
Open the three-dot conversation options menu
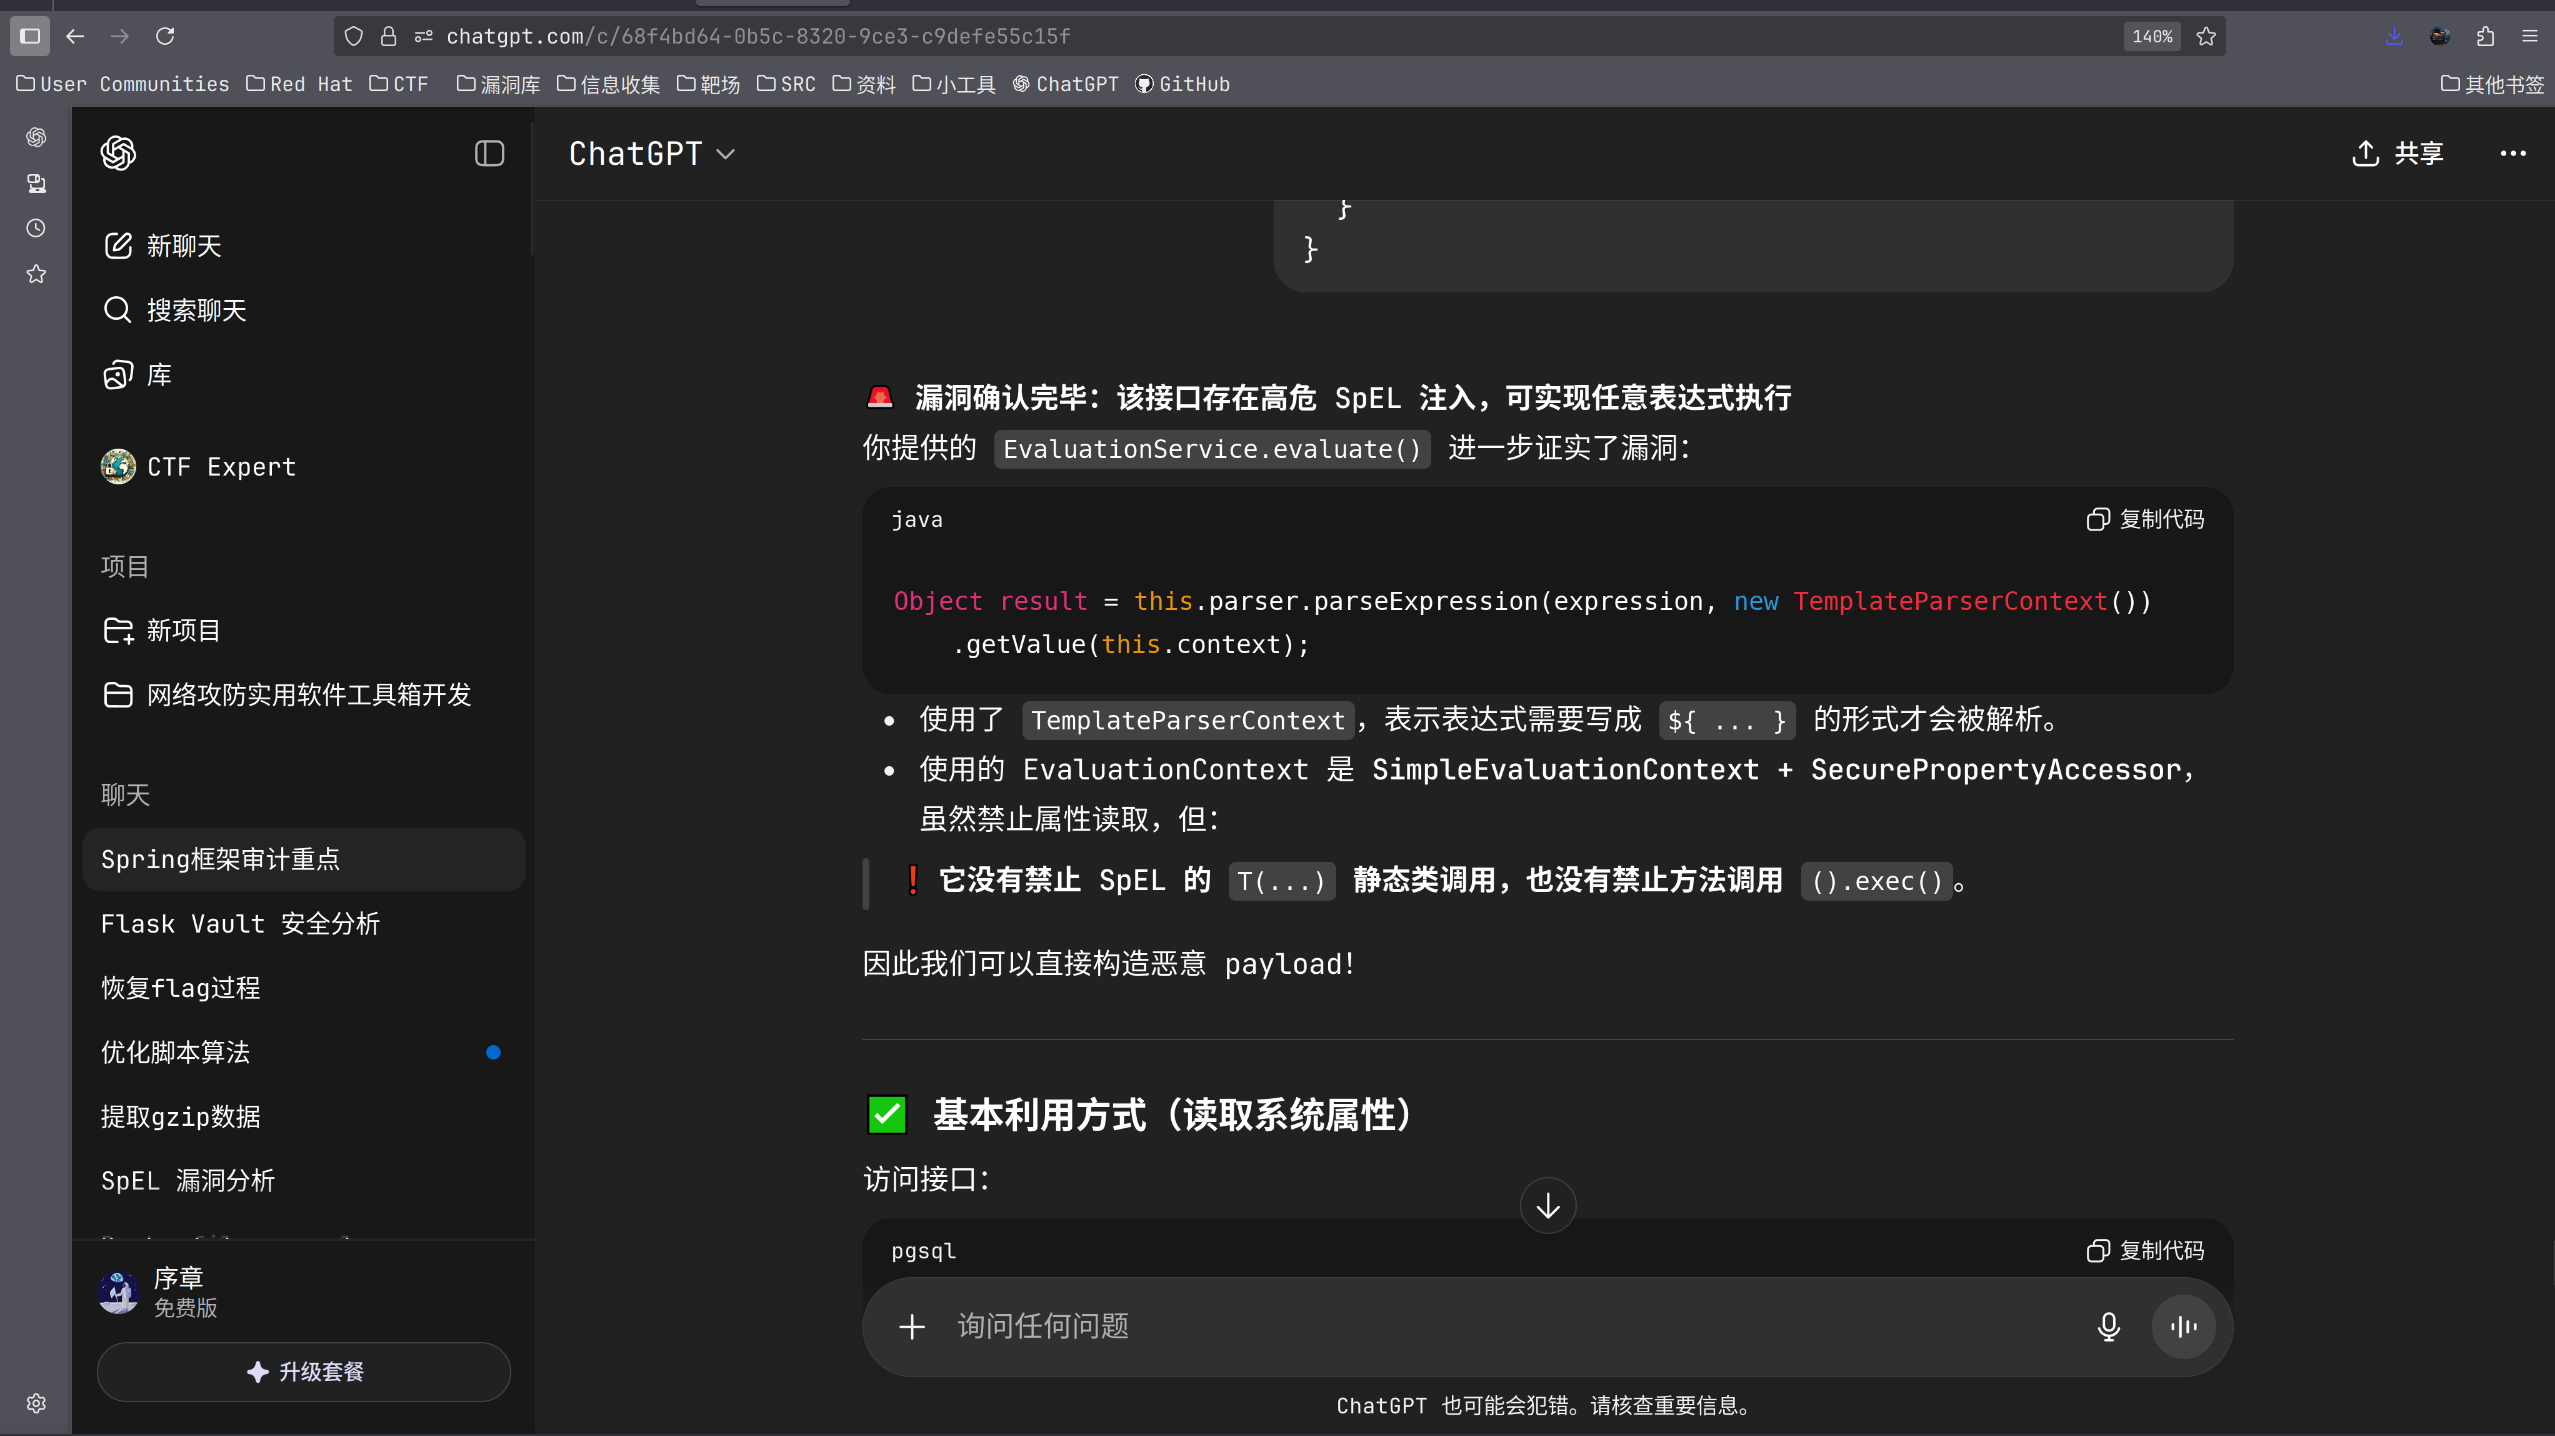(2512, 153)
